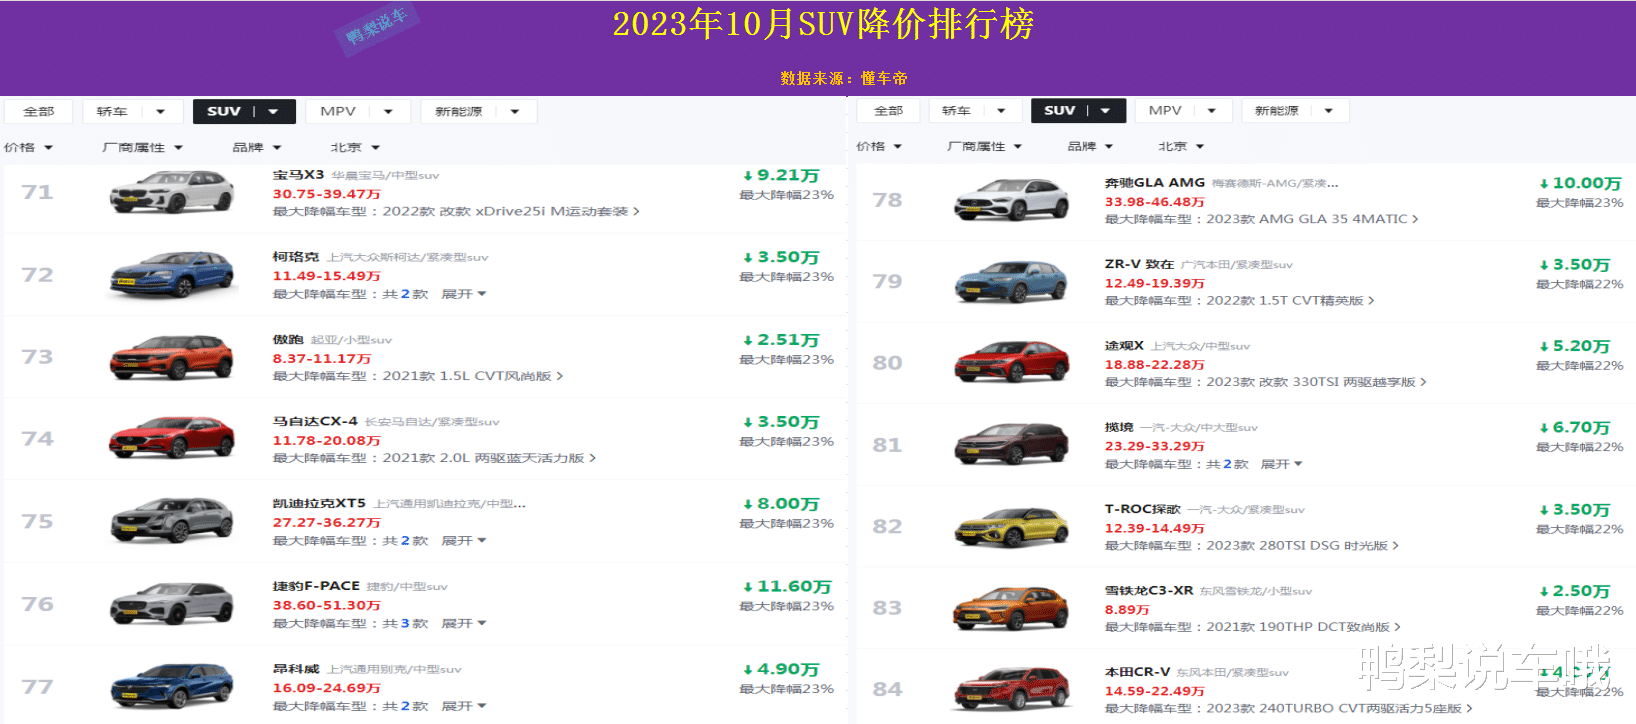Viewport: 1636px width, 724px height.
Task: Open the 2022款 1.5T CVT精英版 link
Action: coord(1290,301)
